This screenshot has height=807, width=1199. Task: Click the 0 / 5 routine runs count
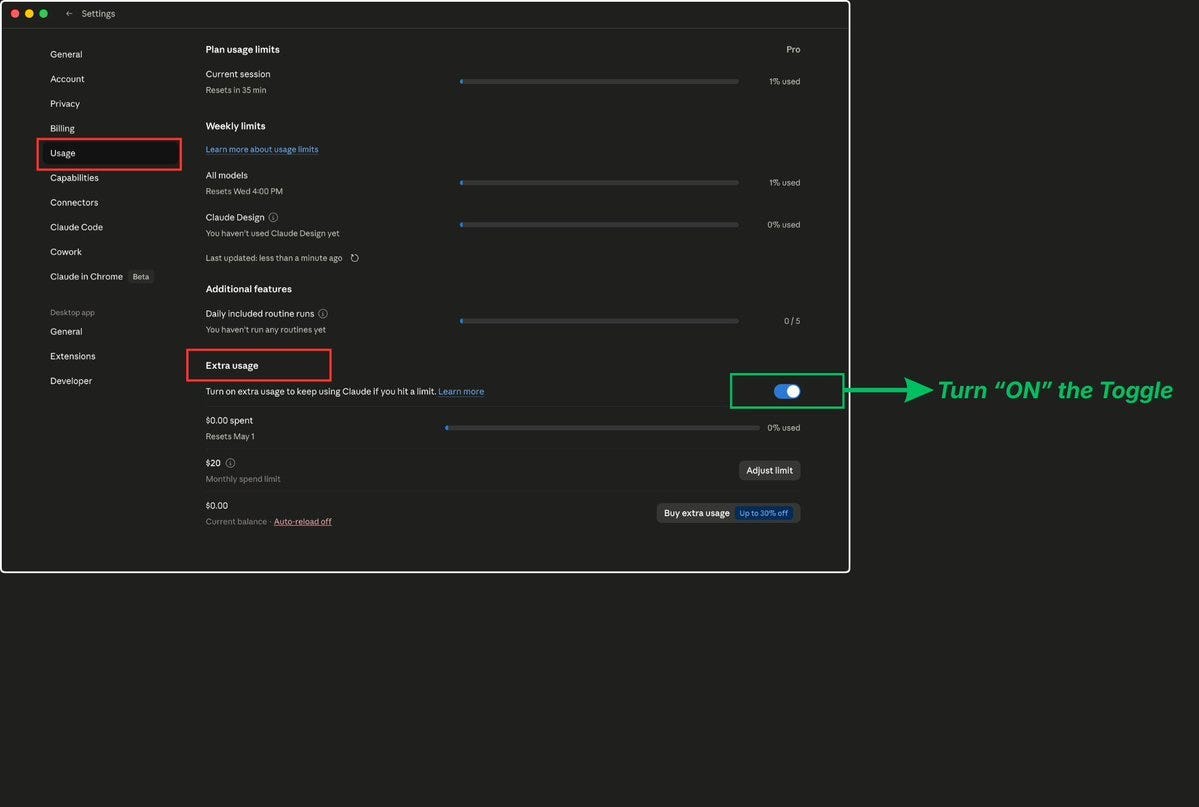point(791,321)
